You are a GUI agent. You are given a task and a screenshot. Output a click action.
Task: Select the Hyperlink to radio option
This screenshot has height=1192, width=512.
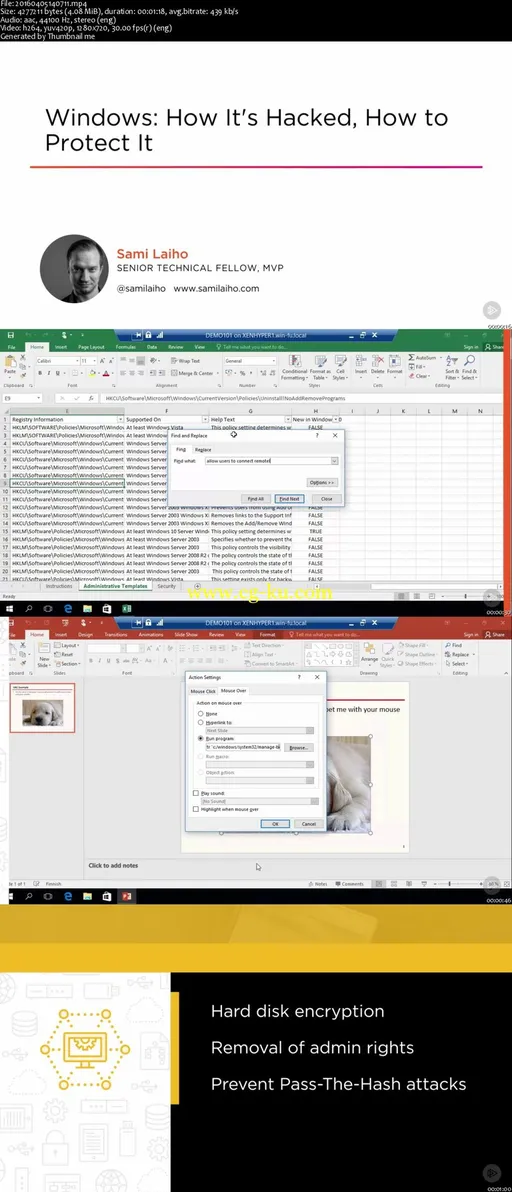tap(201, 722)
